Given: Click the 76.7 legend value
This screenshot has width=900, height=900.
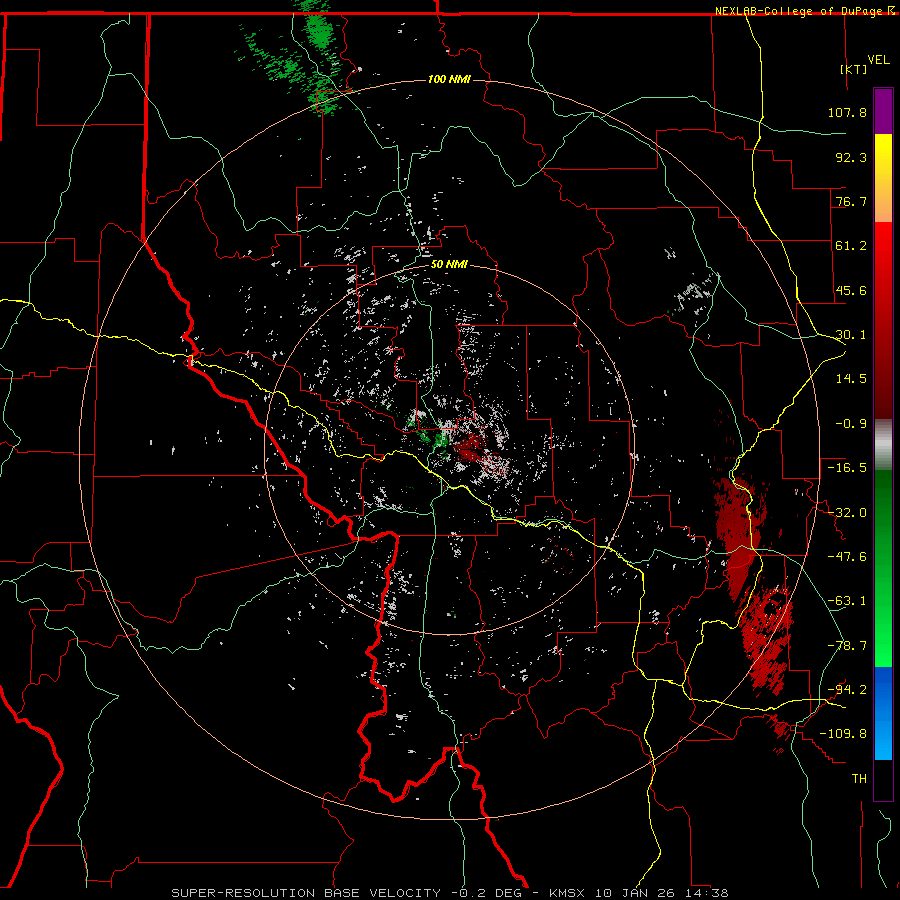Looking at the screenshot, I should click(x=851, y=201).
